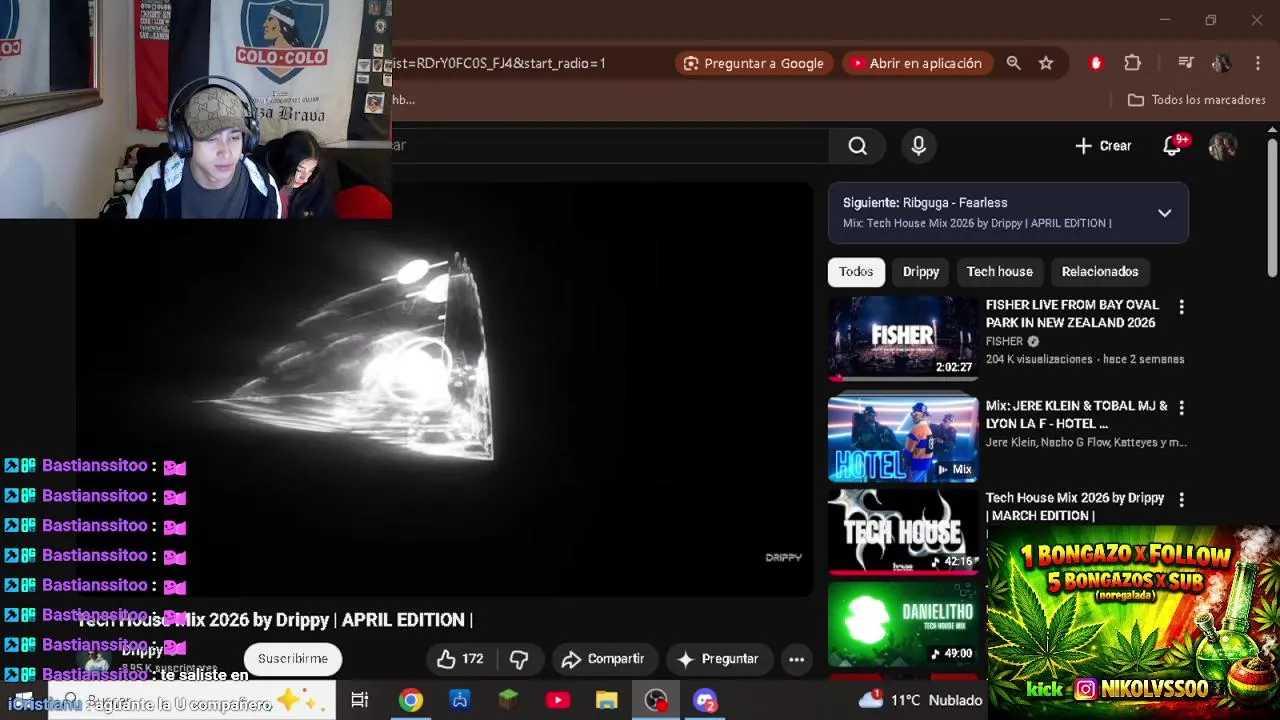
Task: Open the blue store app on taskbar
Action: [460, 701]
